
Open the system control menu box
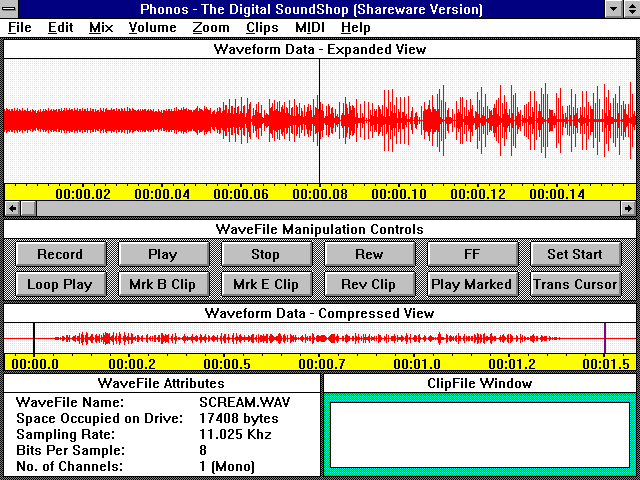pos(10,9)
